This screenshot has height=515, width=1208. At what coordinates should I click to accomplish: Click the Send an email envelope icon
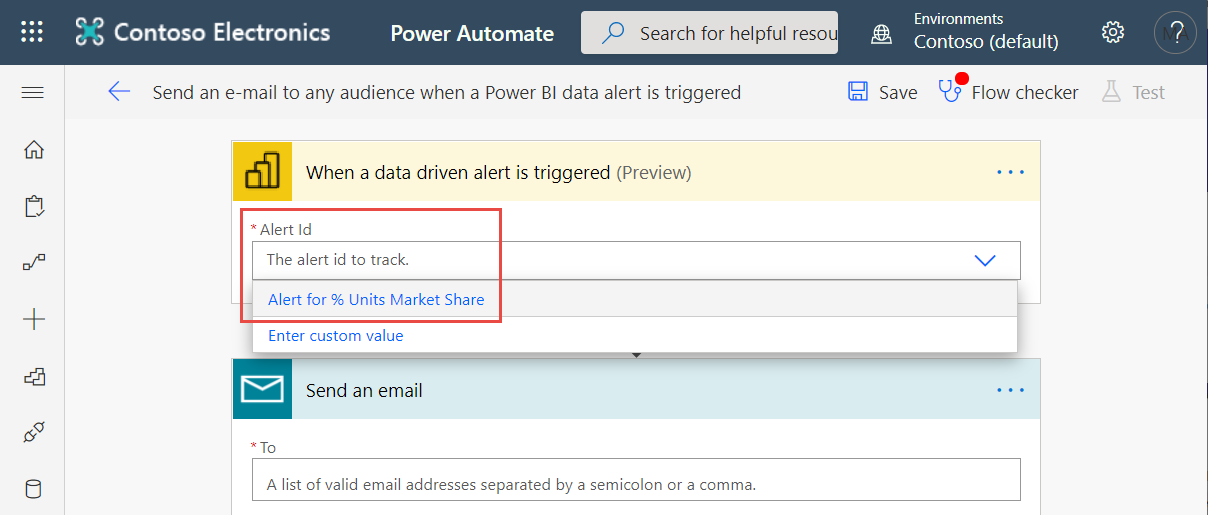click(262, 389)
